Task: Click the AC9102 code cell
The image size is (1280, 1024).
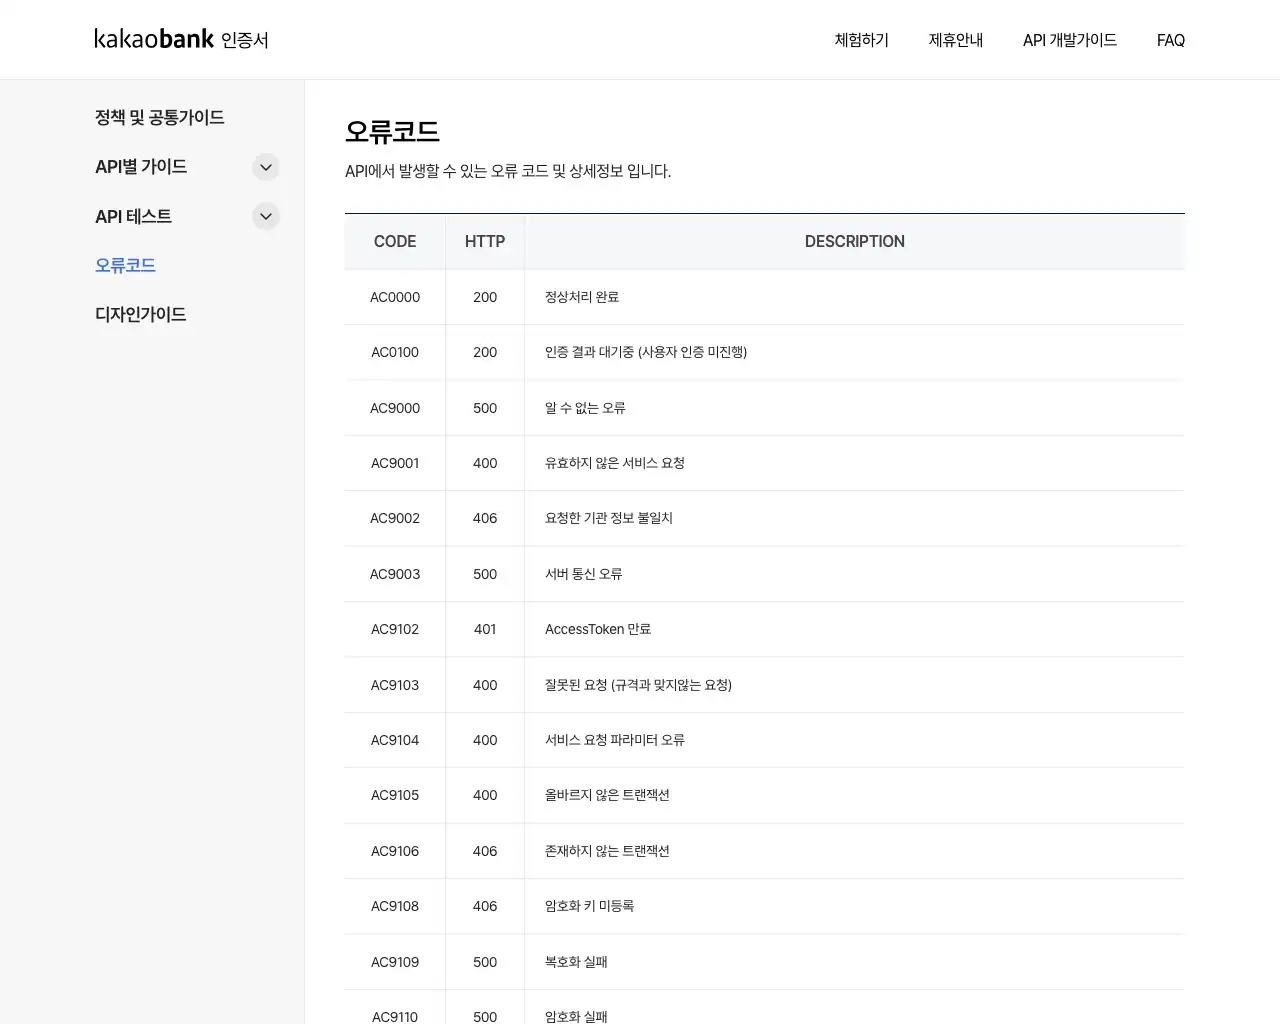Action: click(395, 629)
